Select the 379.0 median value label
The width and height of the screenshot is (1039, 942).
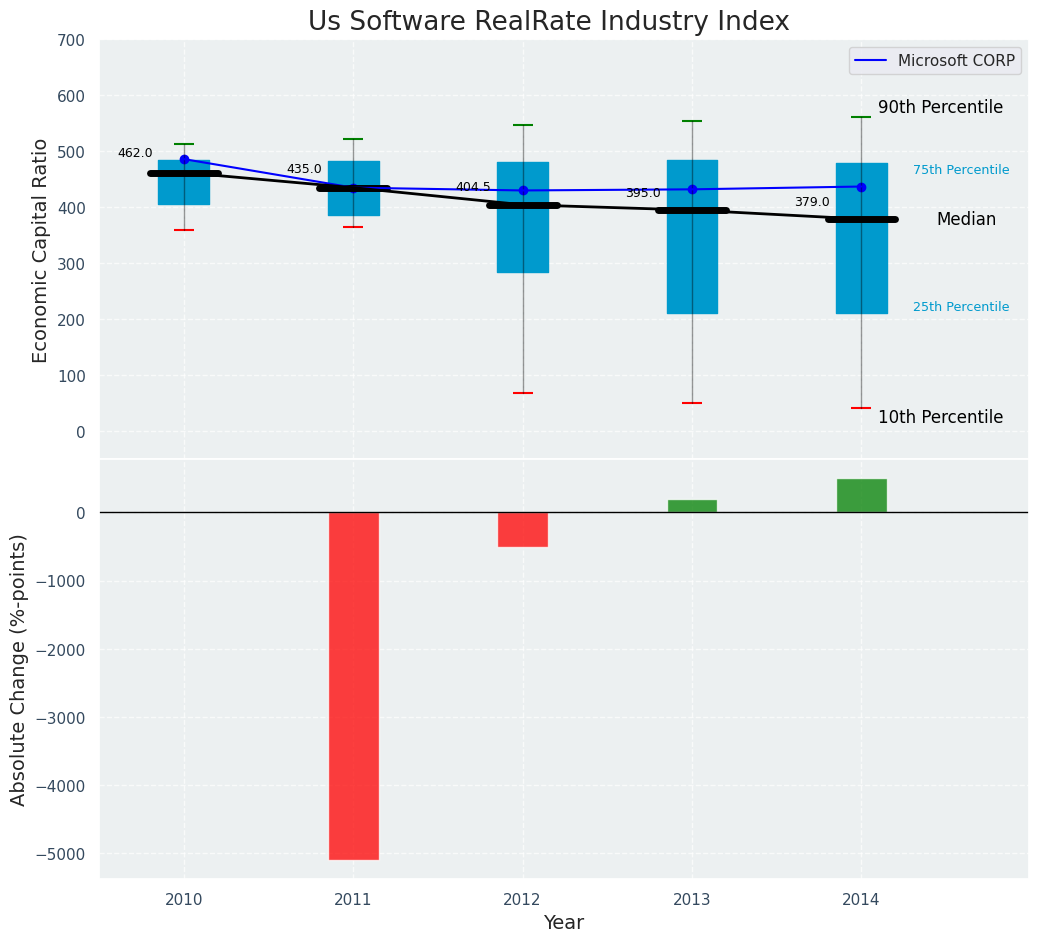click(812, 202)
